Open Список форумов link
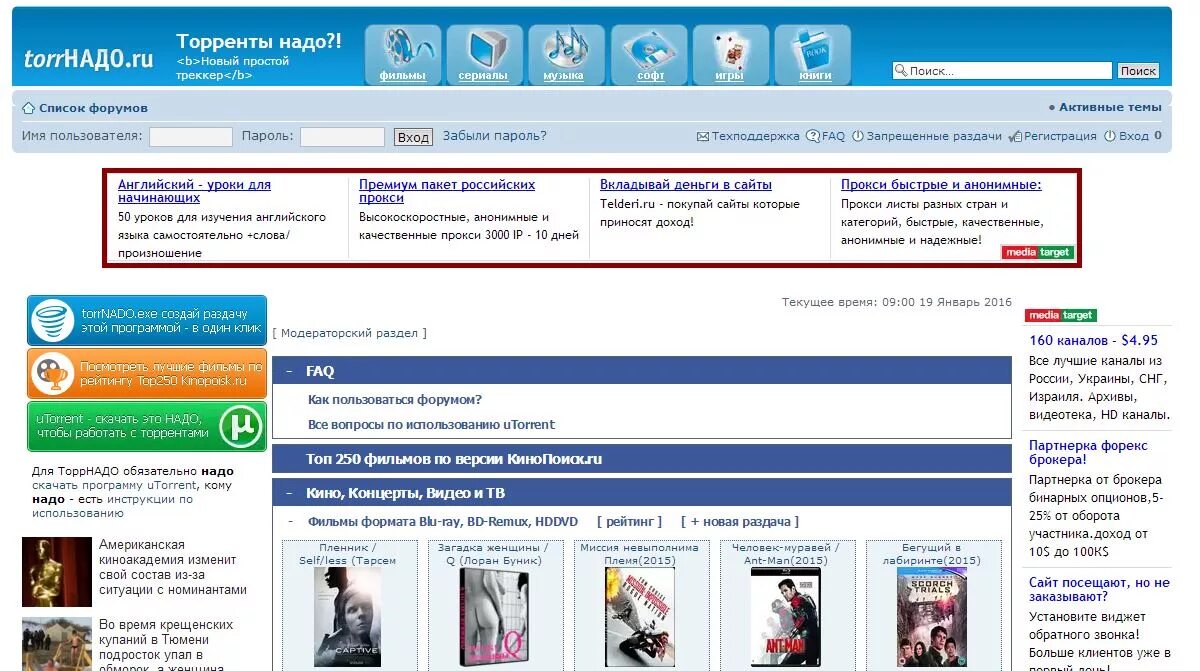 click(93, 108)
